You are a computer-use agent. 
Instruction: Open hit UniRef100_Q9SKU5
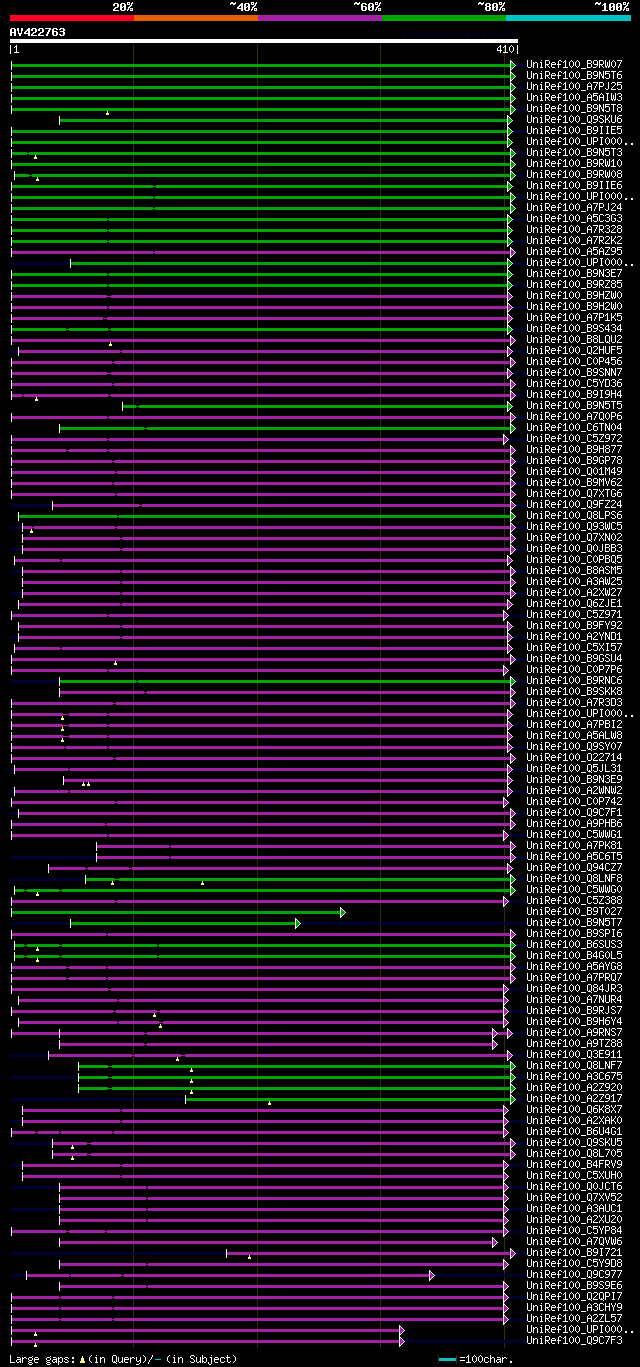click(x=574, y=1143)
